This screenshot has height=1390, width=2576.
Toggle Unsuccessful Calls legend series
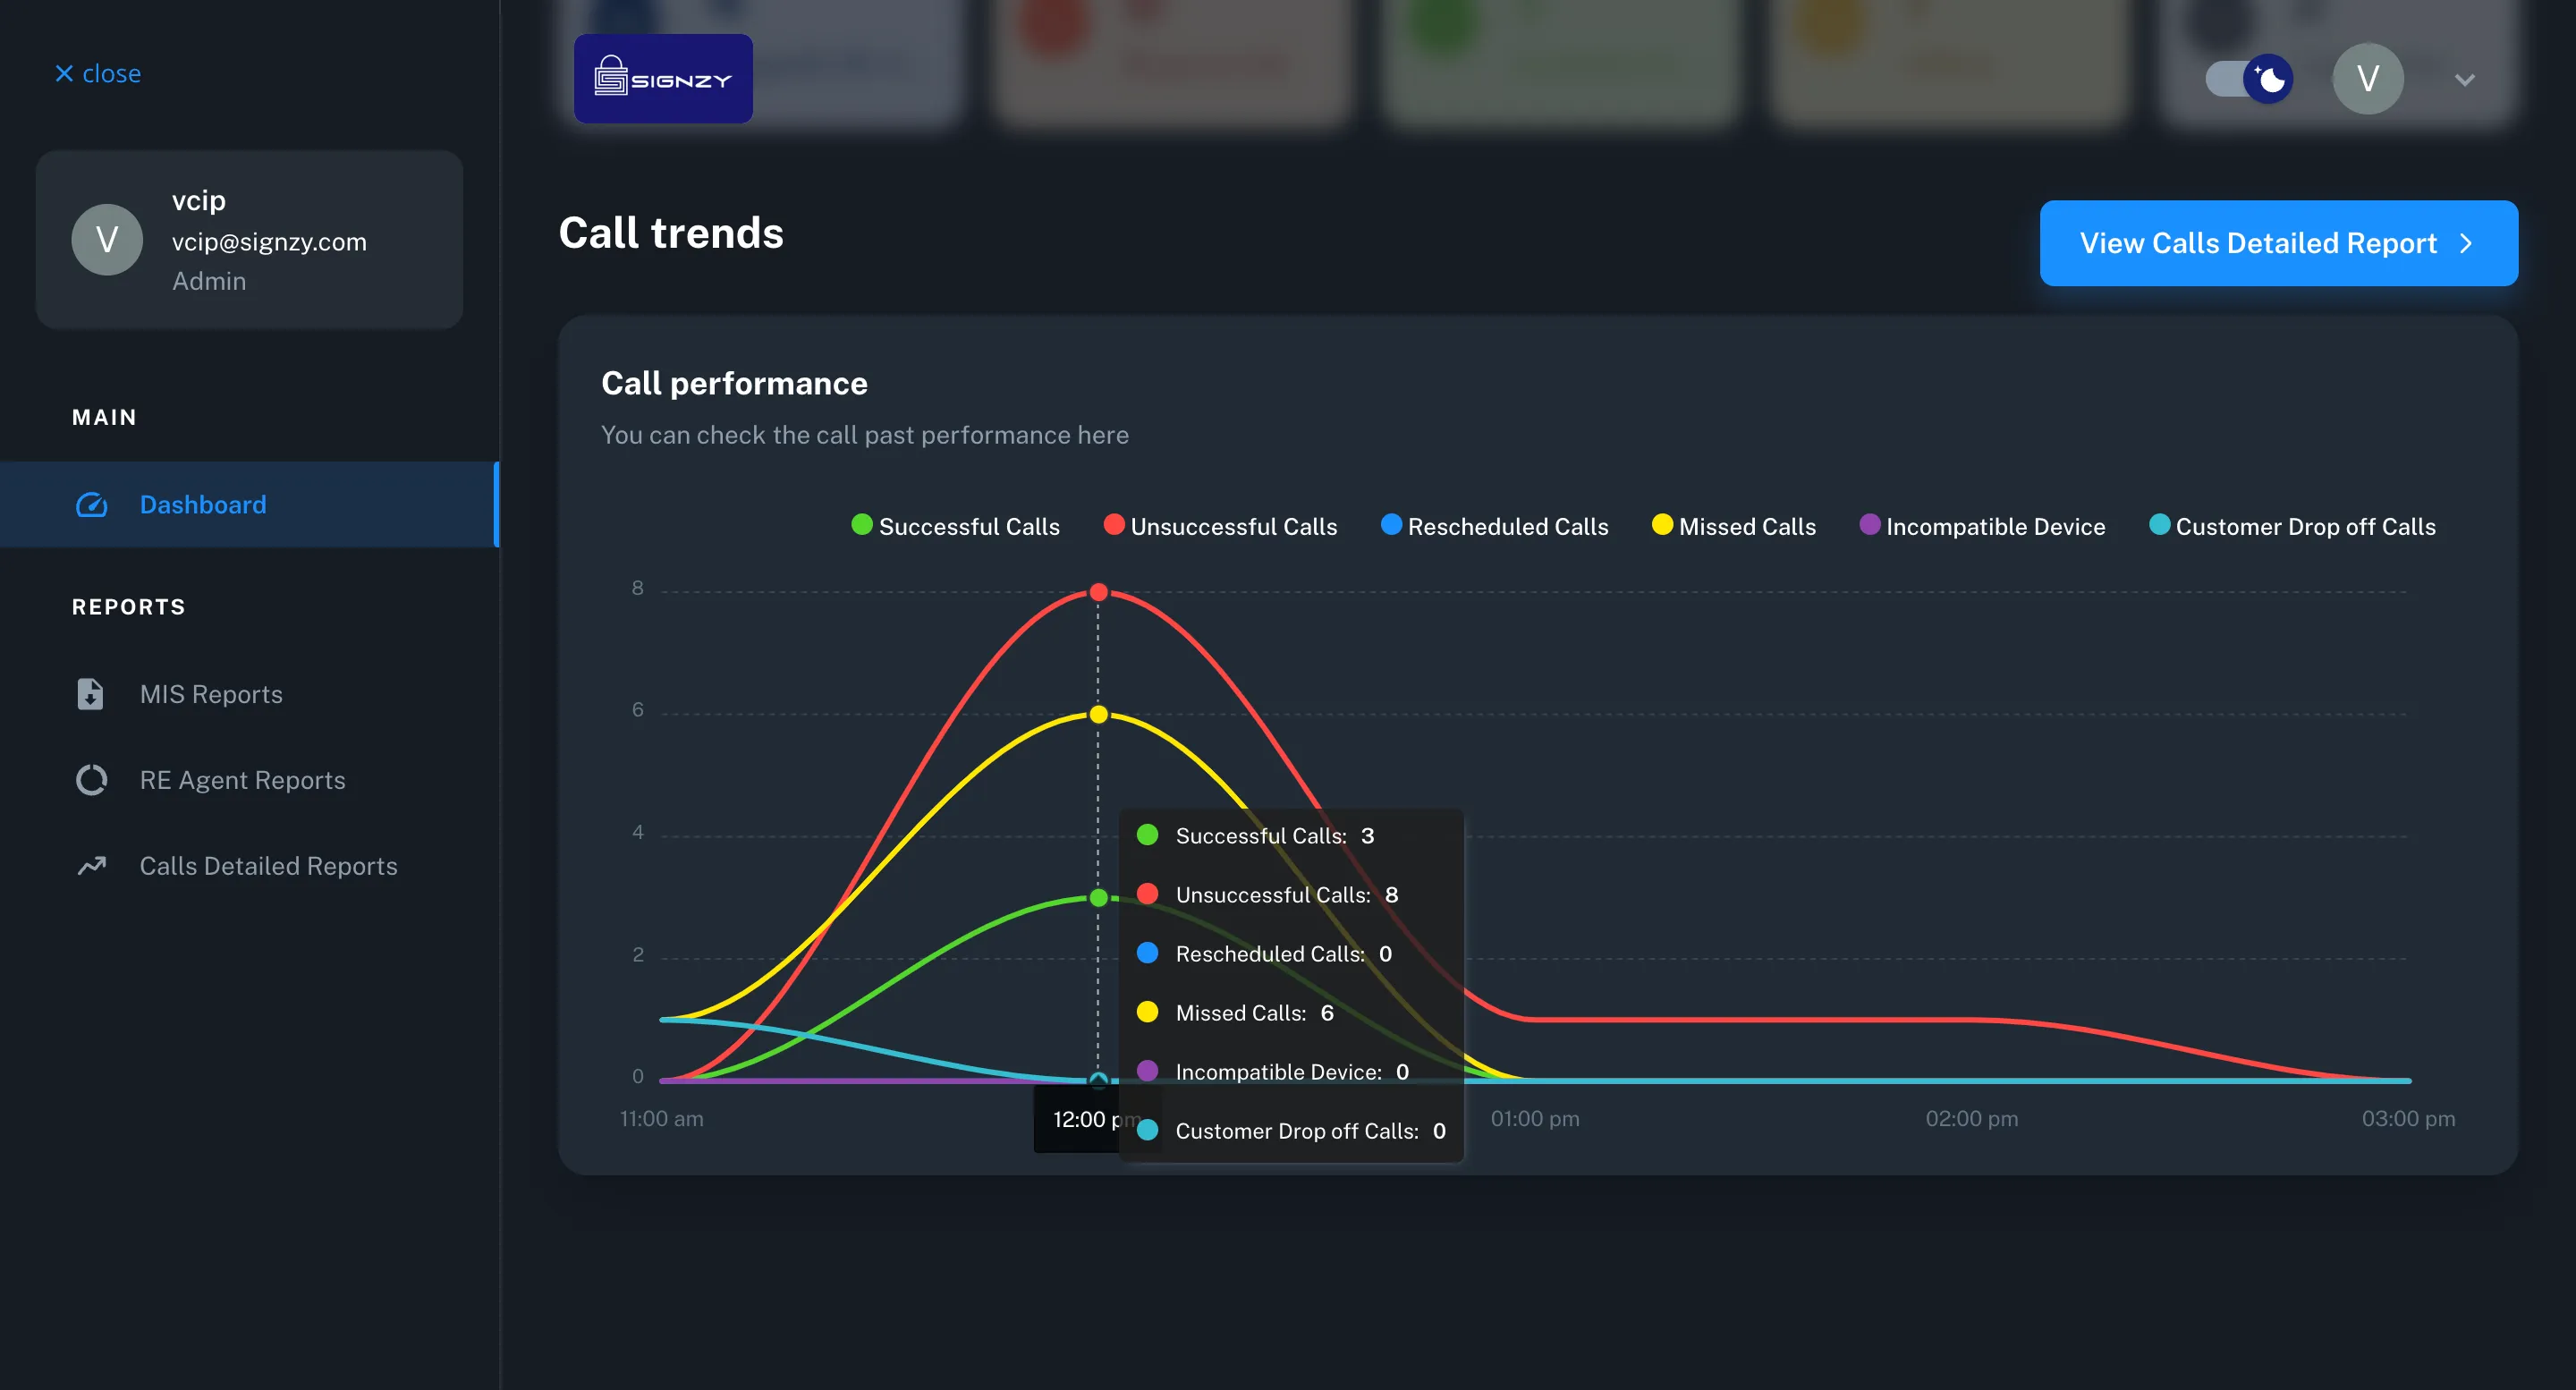(x=1220, y=526)
